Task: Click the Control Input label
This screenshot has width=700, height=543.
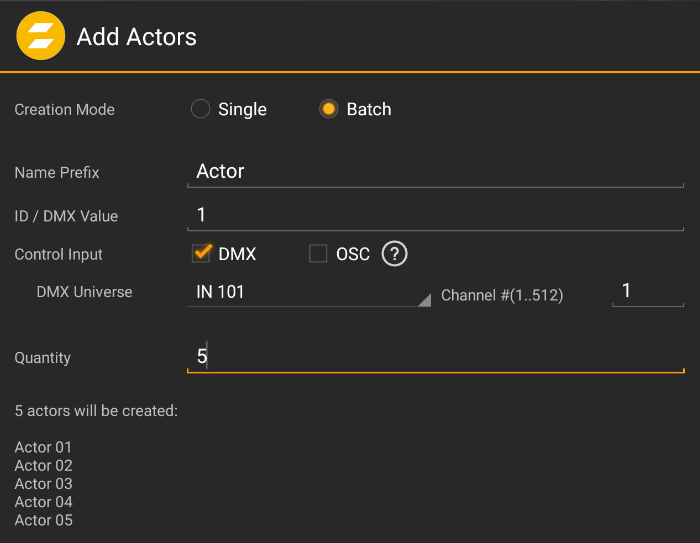Action: (58, 255)
